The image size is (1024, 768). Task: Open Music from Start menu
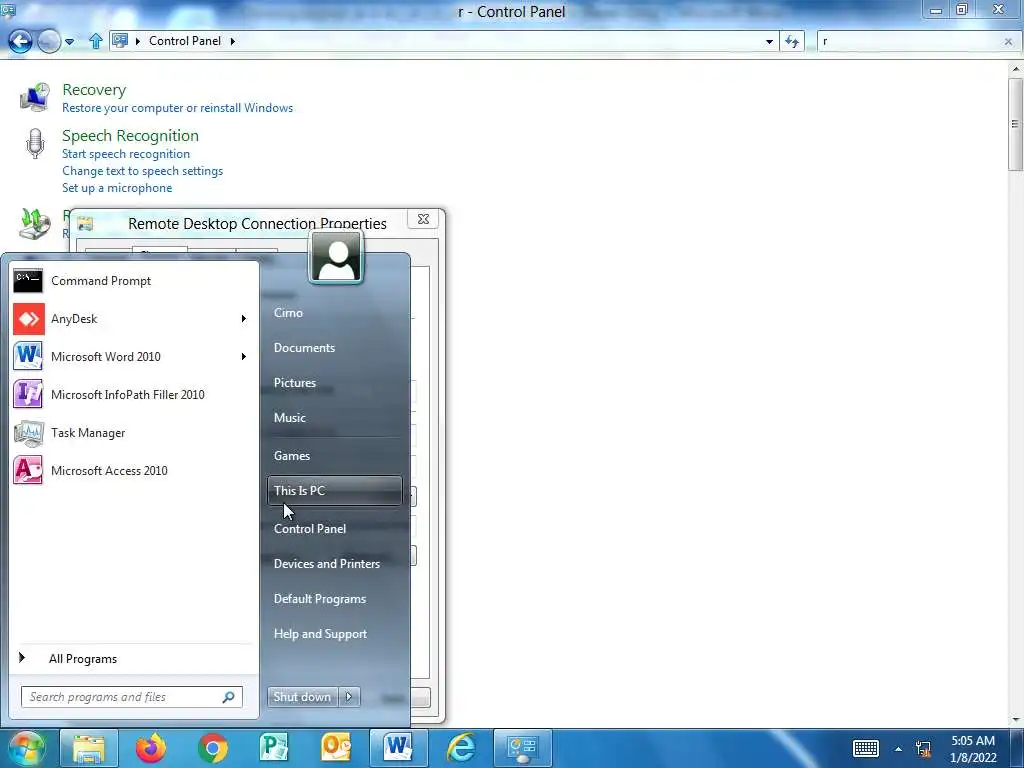click(x=289, y=418)
